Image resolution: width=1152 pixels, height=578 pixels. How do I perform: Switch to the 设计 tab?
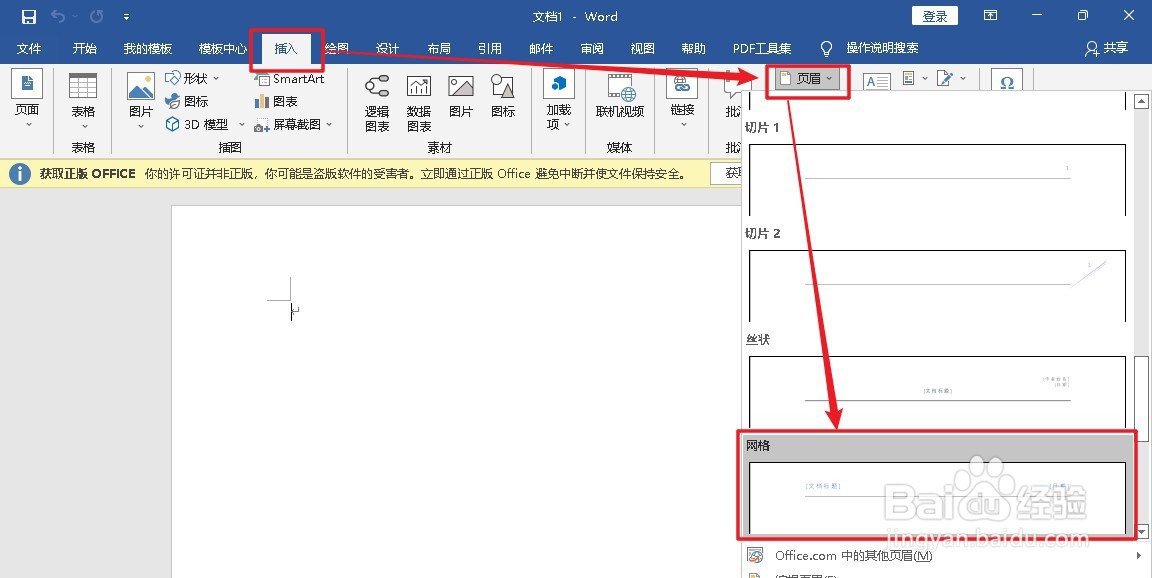tap(388, 47)
